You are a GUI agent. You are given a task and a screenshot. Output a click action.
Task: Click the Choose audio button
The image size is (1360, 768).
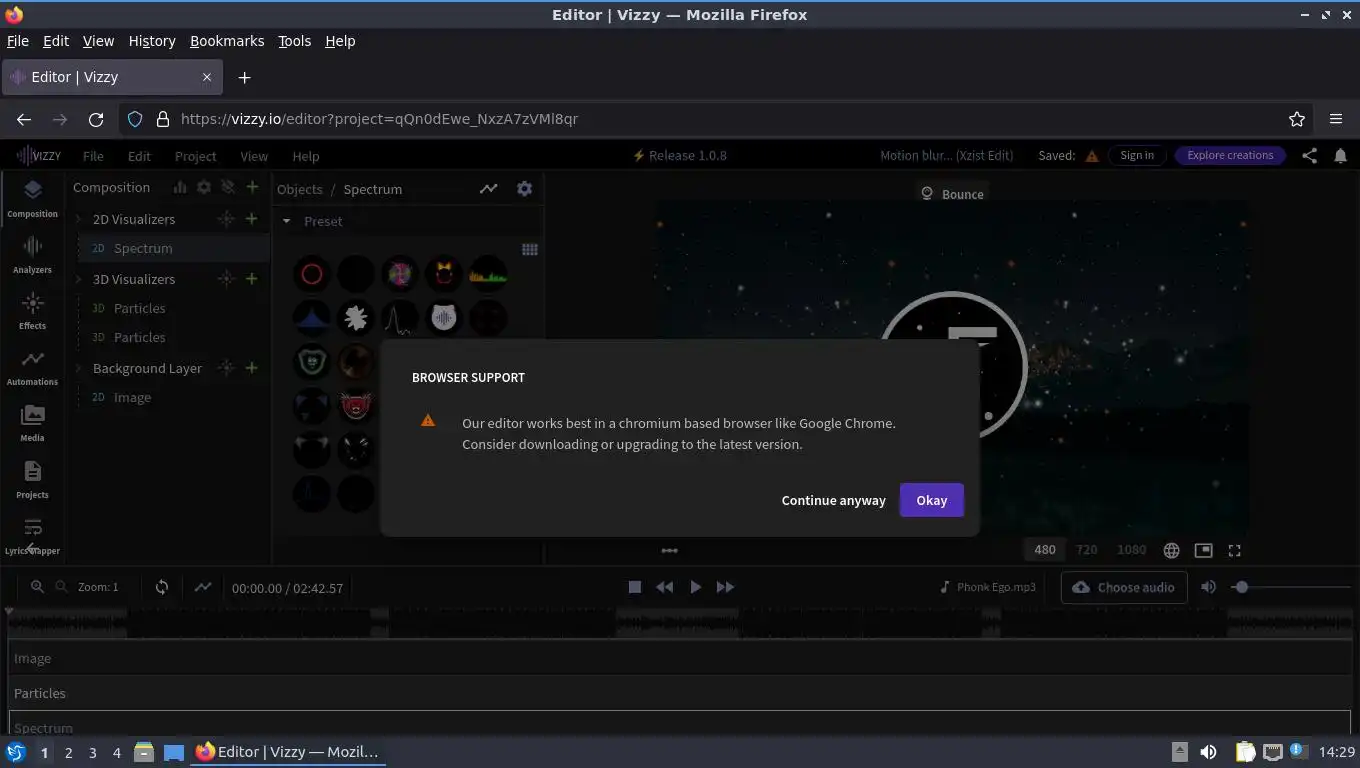tap(1124, 587)
